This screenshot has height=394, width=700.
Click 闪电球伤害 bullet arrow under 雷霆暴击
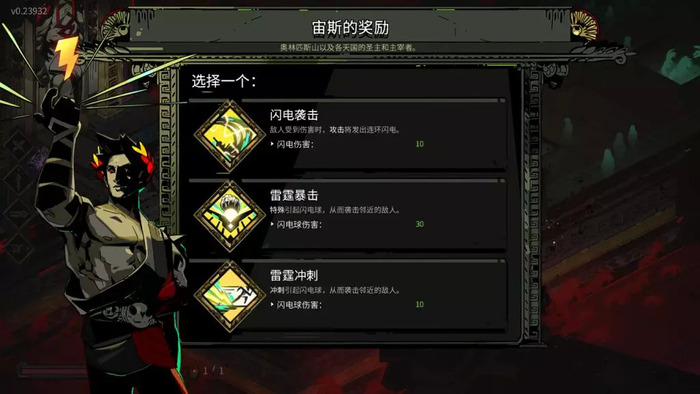(272, 224)
